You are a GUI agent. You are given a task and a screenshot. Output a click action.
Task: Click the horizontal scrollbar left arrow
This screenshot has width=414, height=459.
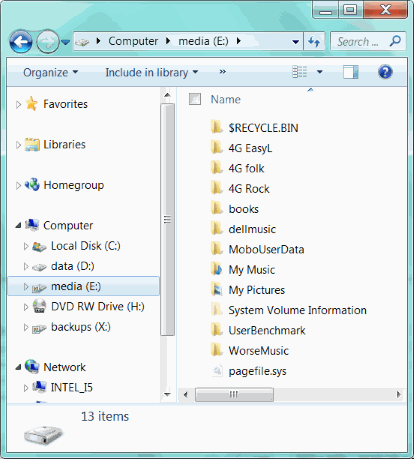click(186, 395)
